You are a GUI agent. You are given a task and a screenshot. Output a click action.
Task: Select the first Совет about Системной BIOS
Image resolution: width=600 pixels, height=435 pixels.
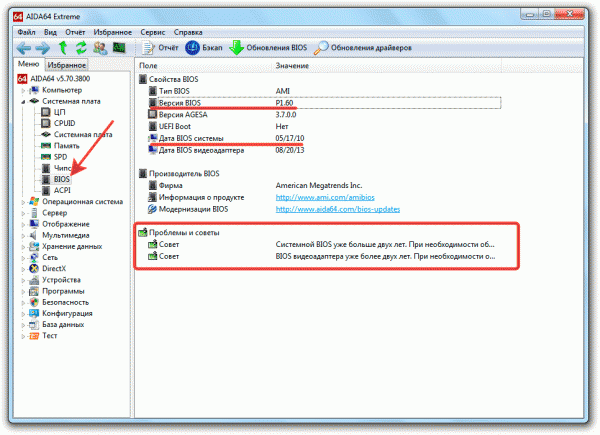[324, 244]
